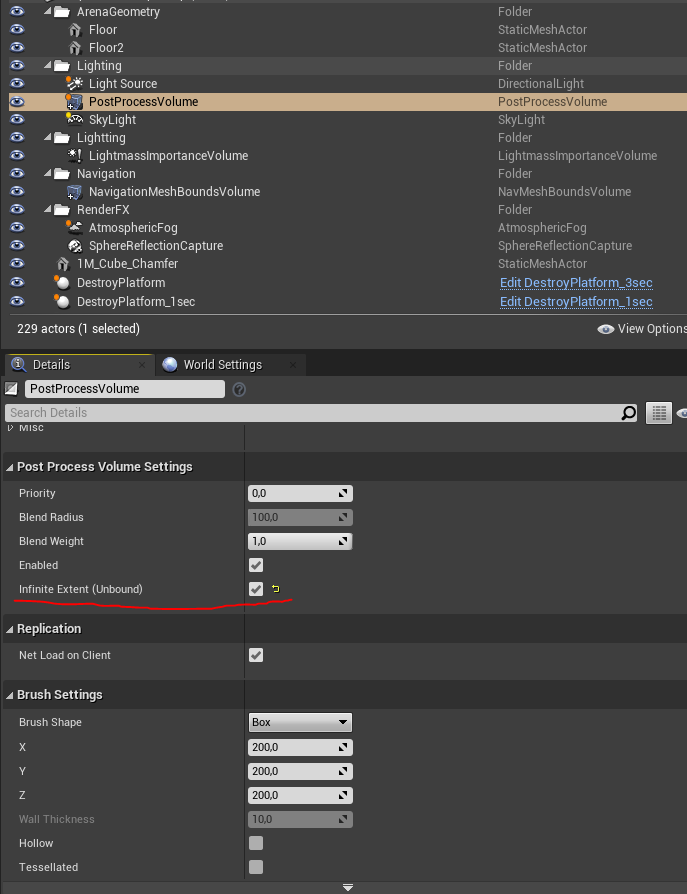This screenshot has height=894, width=687.
Task: Open the property matrix grid view button
Action: [658, 413]
